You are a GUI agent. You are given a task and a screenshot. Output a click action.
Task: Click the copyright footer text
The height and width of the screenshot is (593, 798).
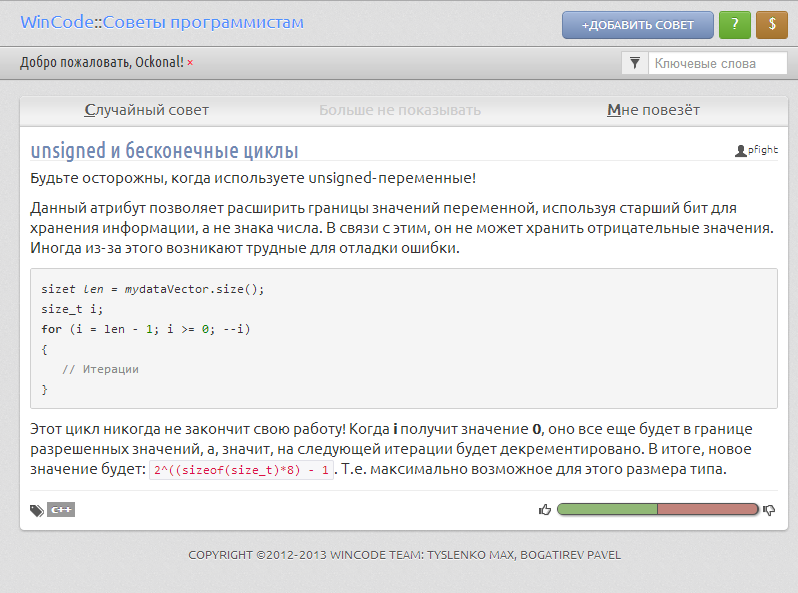click(x=405, y=555)
